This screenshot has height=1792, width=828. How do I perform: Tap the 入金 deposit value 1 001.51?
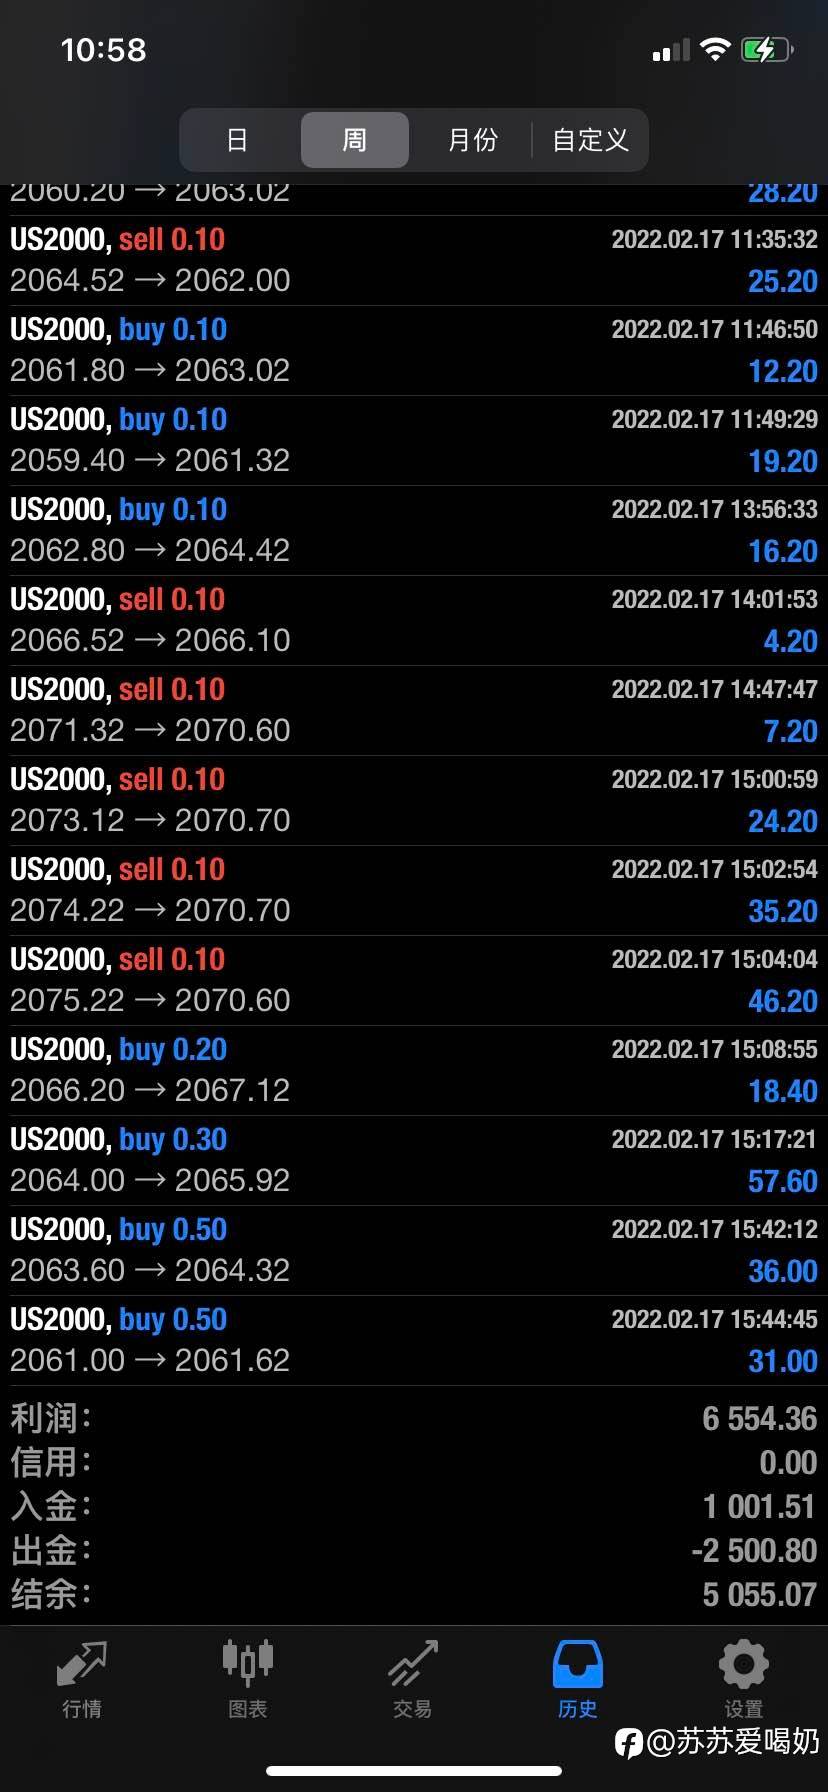pos(760,1506)
